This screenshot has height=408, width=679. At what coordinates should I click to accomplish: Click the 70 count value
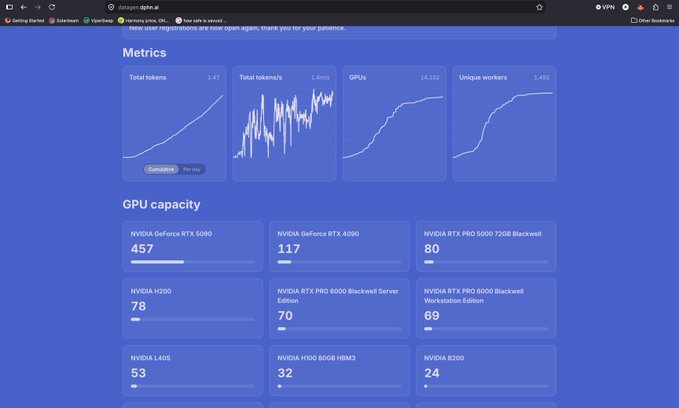285,315
